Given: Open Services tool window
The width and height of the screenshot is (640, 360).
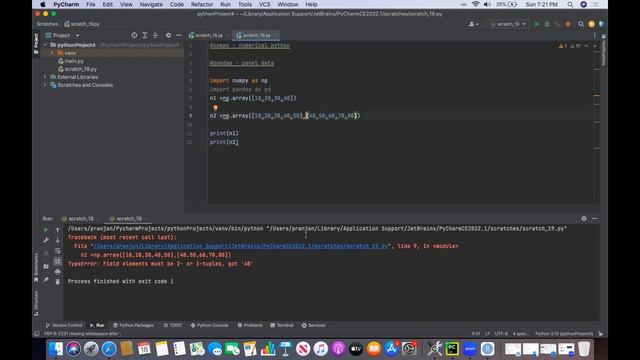Looking at the screenshot, I should (313, 325).
